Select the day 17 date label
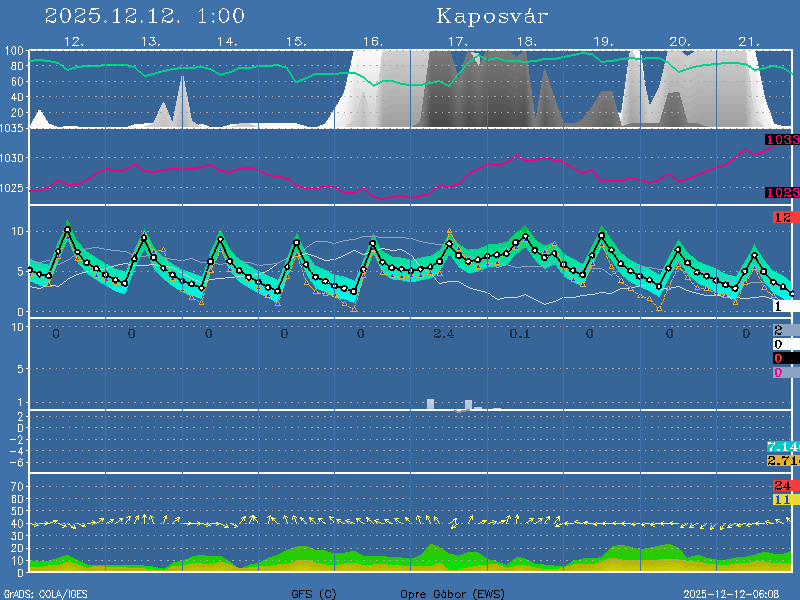 pos(457,41)
